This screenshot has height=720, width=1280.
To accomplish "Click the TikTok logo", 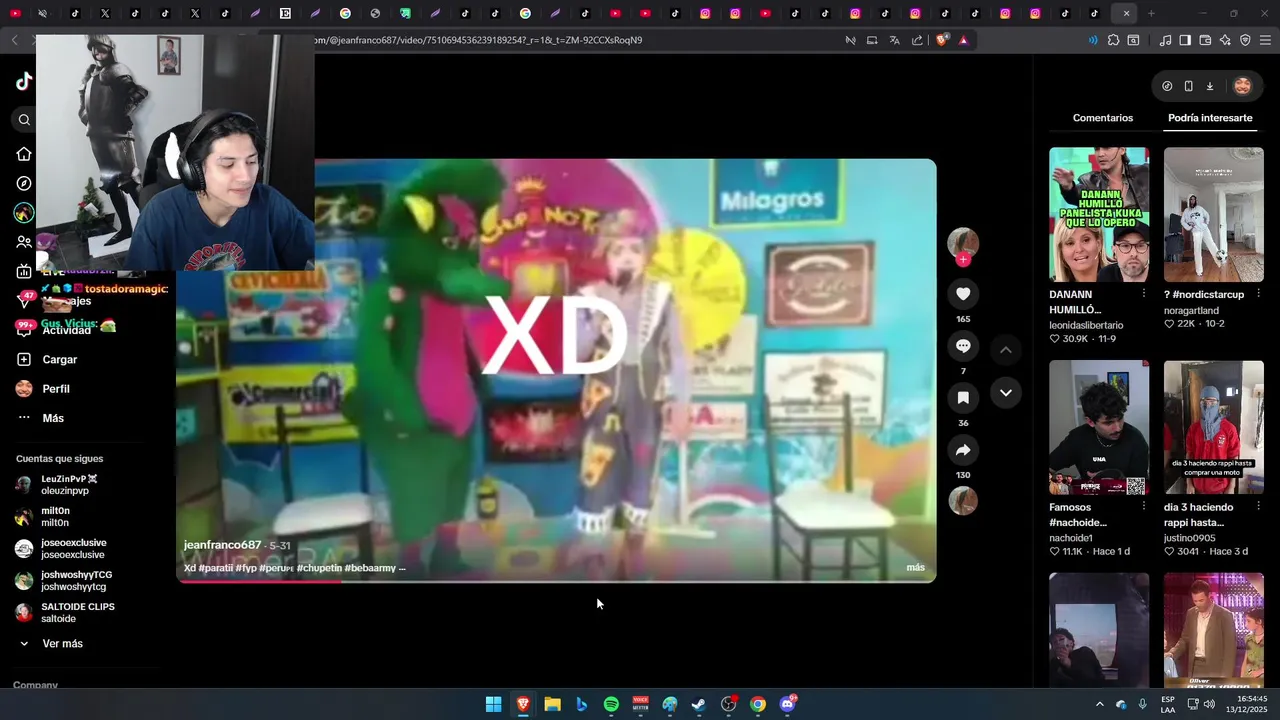I will [24, 82].
